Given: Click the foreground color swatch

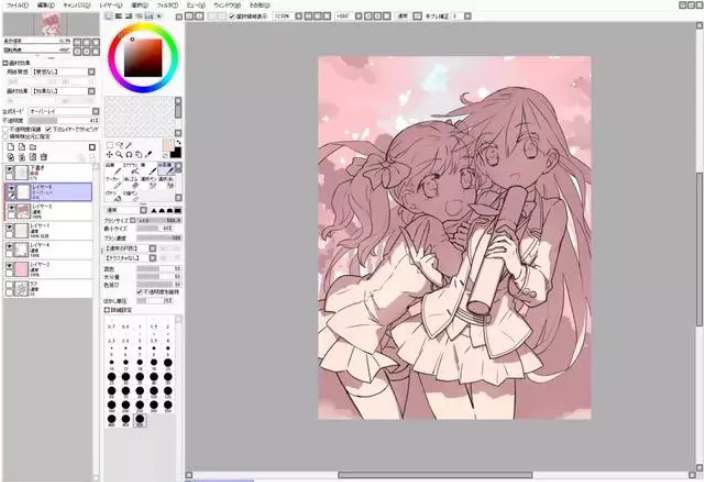Looking at the screenshot, I should point(168,146).
